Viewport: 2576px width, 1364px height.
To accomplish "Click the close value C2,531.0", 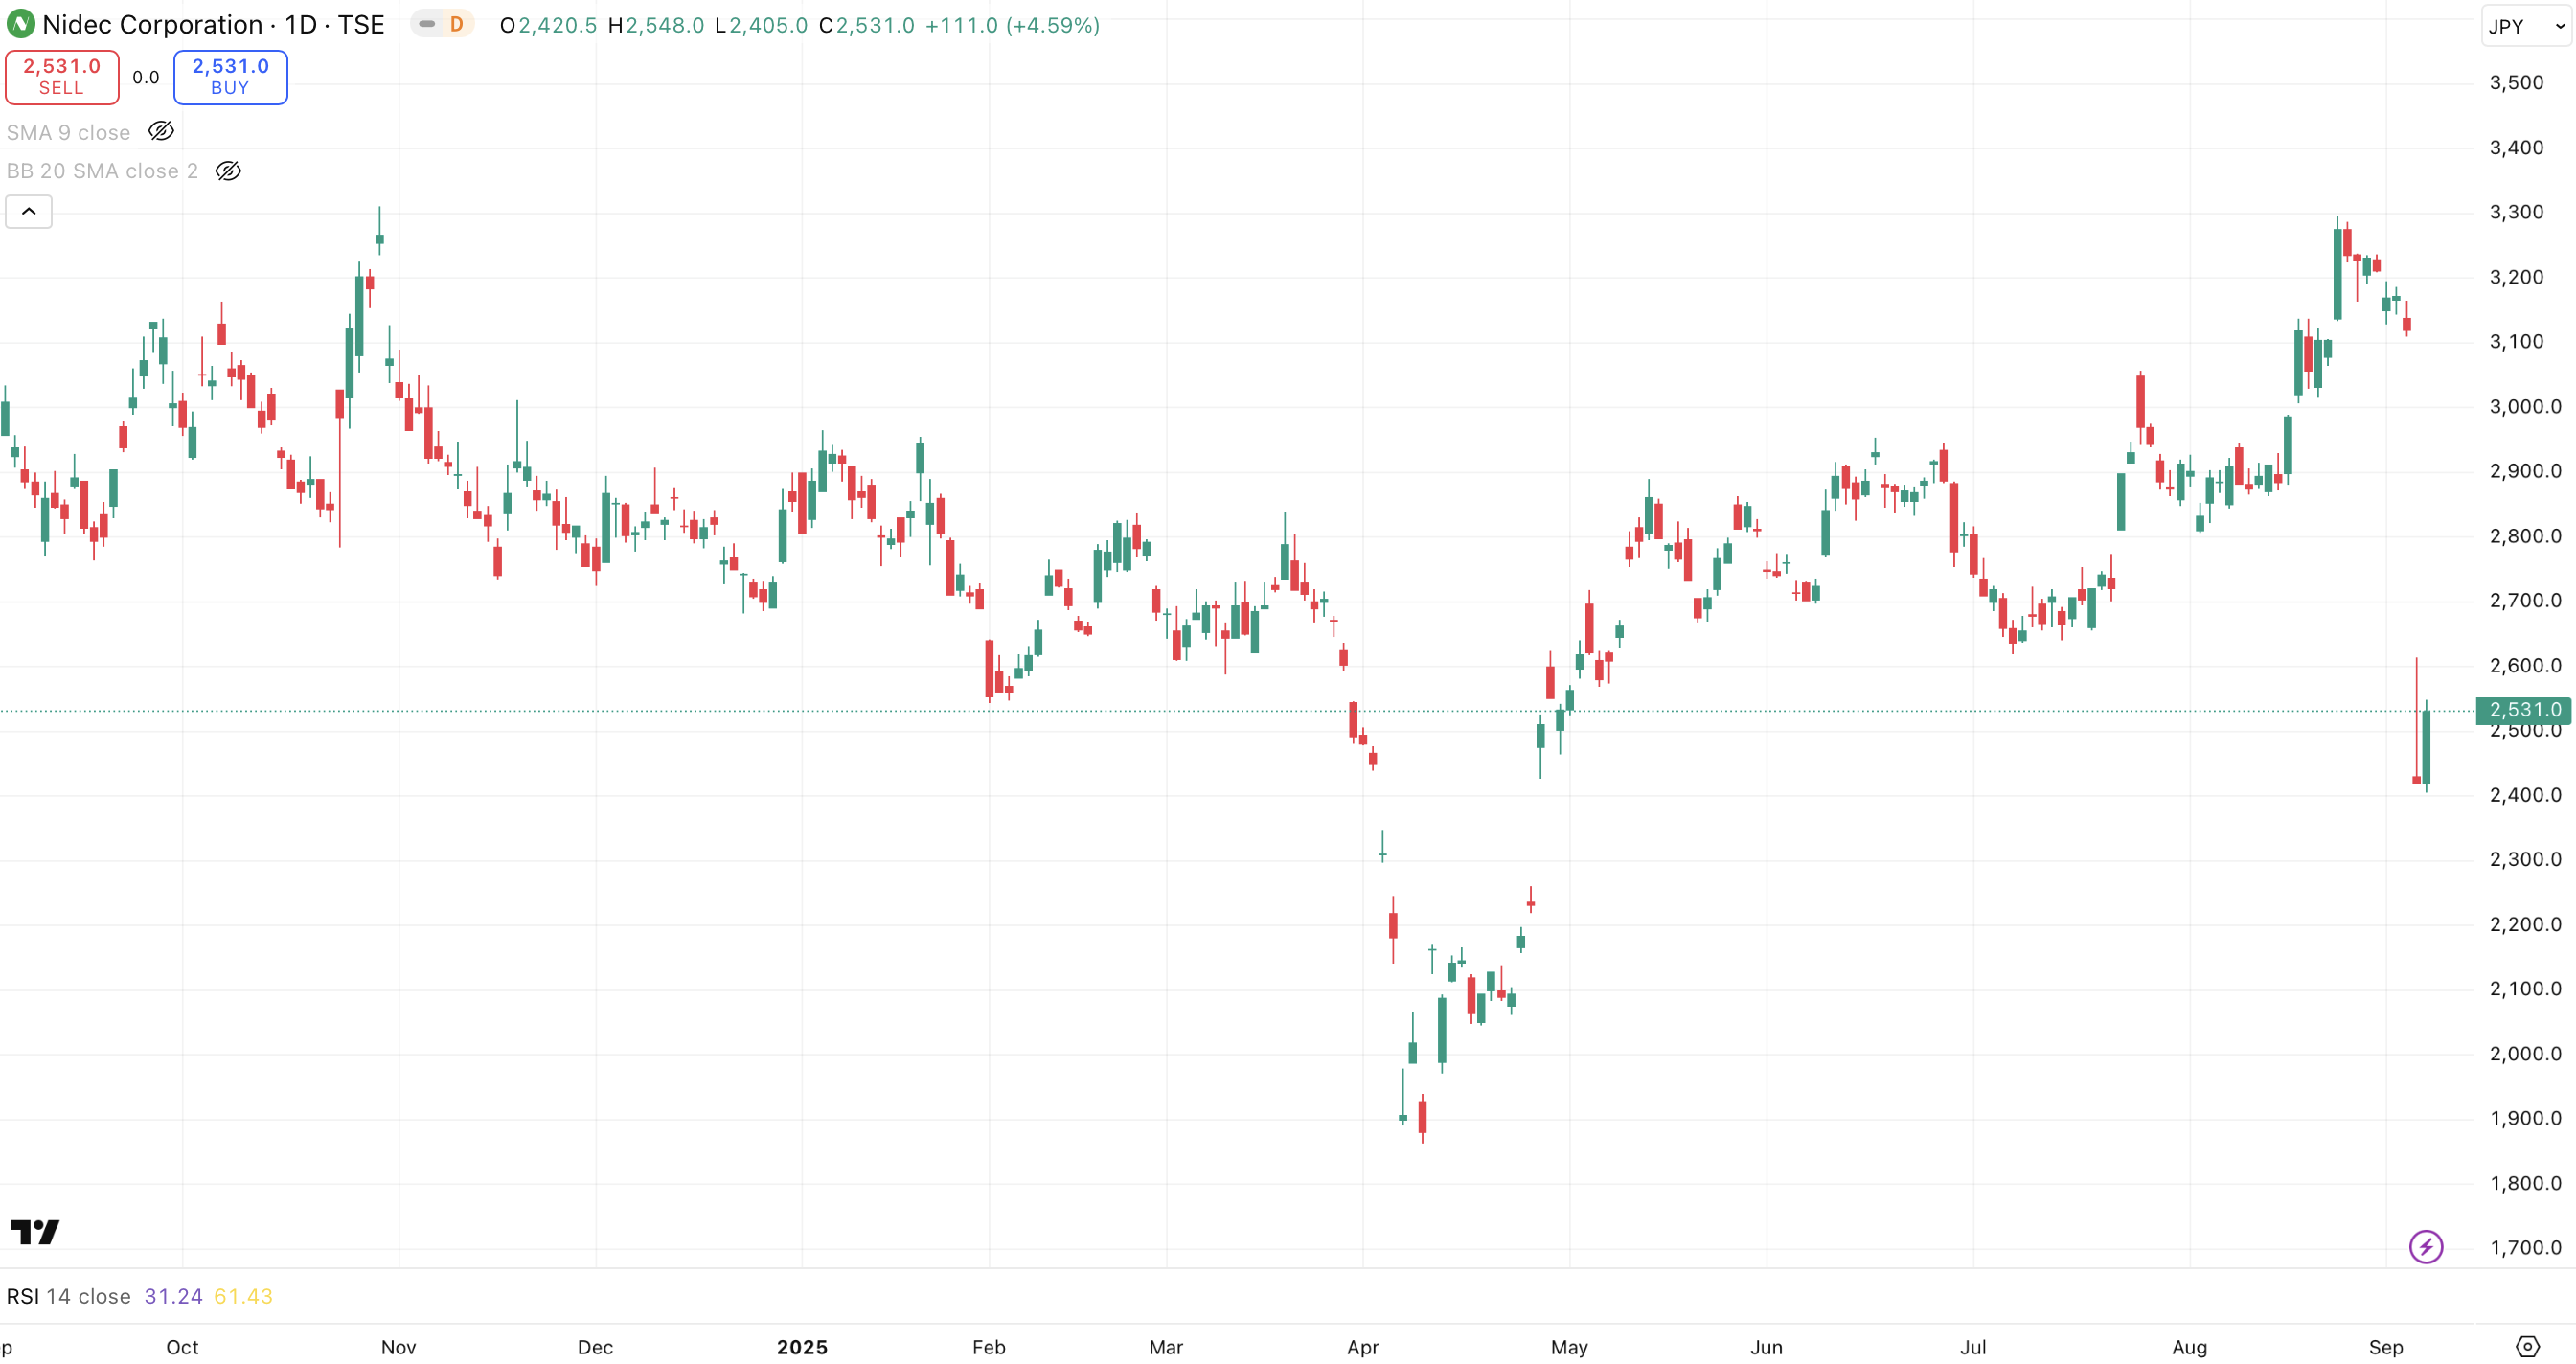I will click(866, 25).
